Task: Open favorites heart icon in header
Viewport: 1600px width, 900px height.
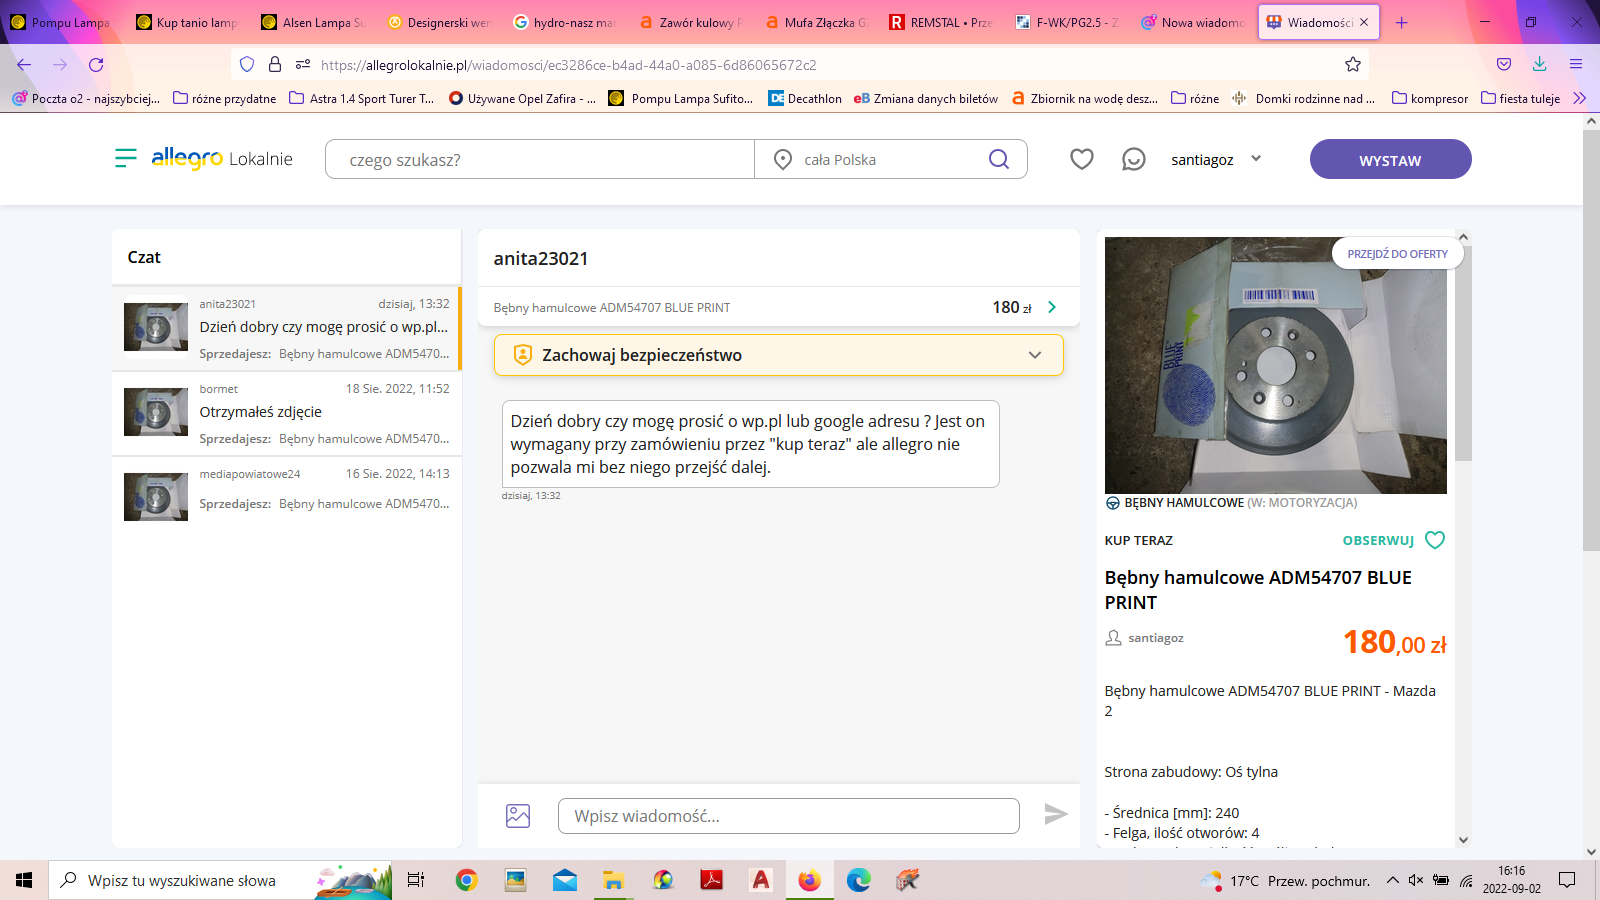Action: coord(1081,159)
